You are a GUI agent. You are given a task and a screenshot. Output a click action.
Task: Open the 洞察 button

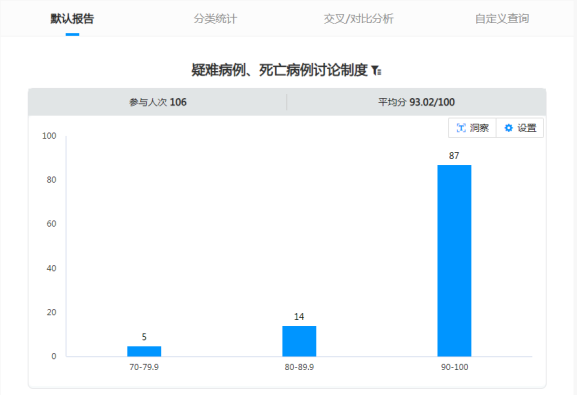pyautogui.click(x=472, y=128)
